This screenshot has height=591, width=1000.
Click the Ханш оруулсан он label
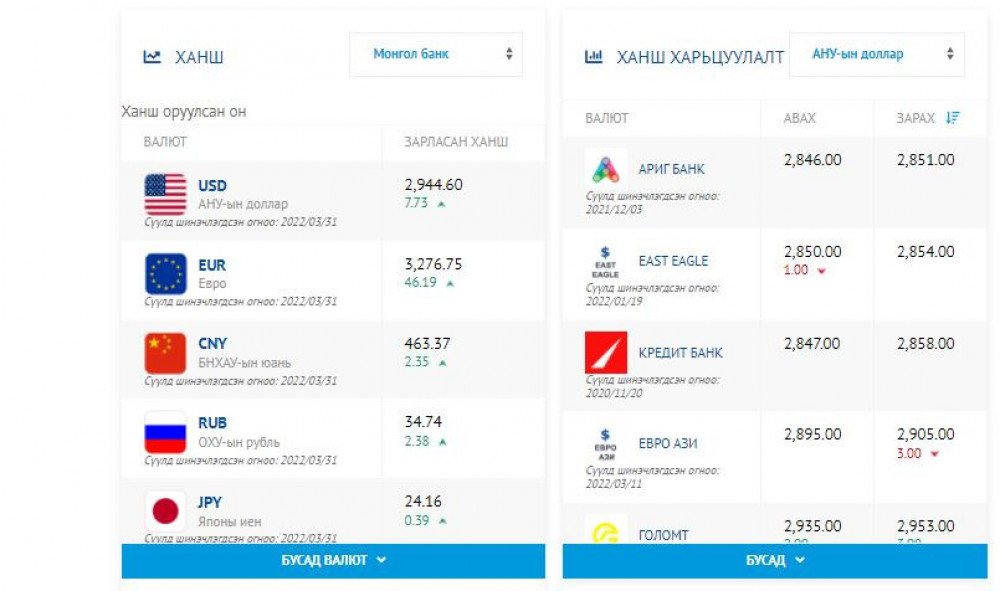coord(184,112)
